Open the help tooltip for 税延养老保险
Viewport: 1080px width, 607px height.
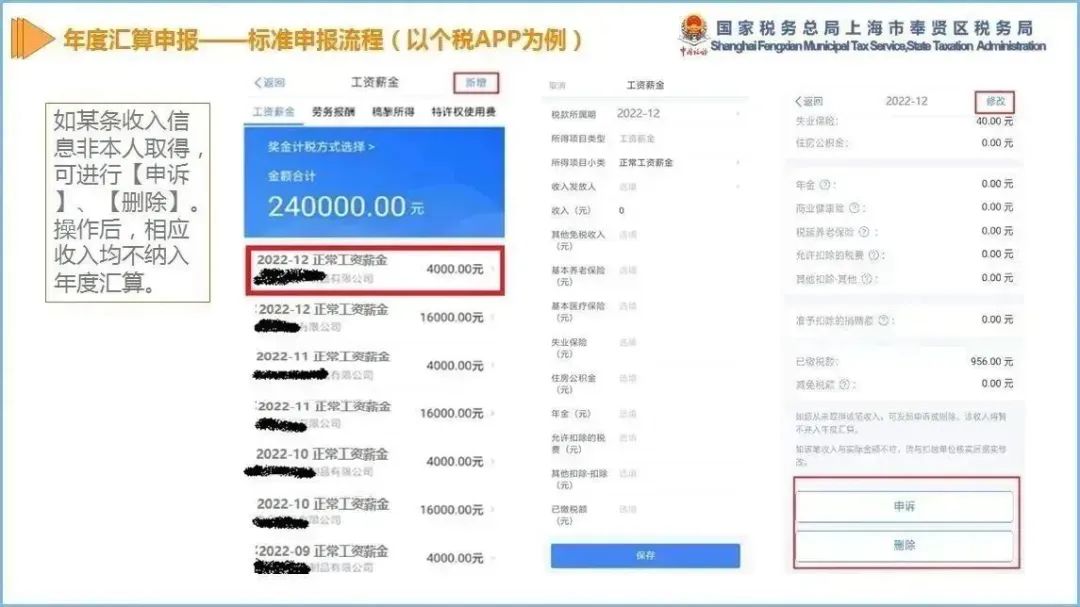pos(864,232)
